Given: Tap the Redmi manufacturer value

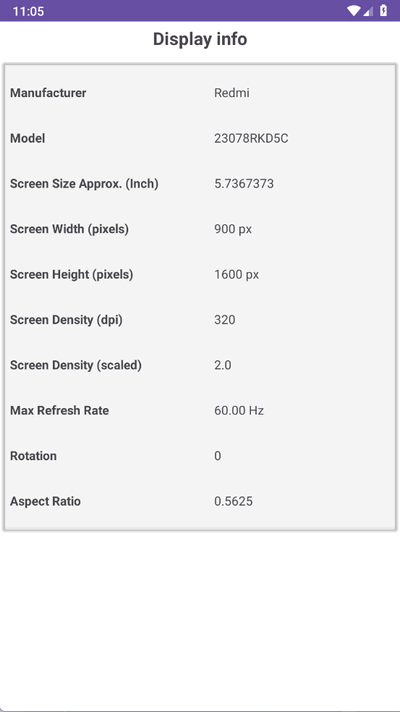Looking at the screenshot, I should (x=232, y=93).
